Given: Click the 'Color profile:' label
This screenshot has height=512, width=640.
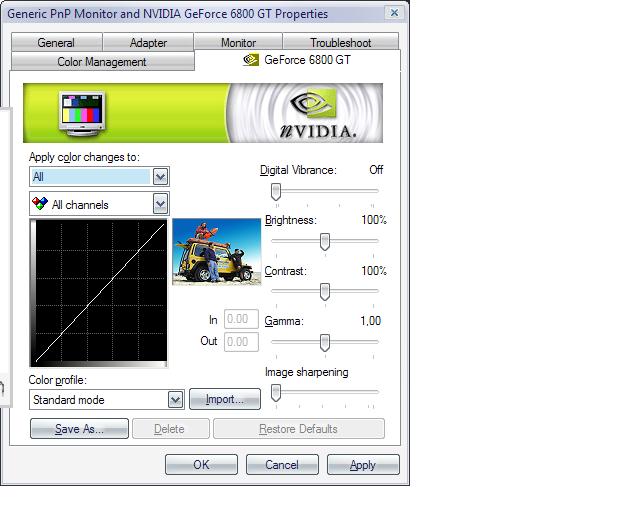Looking at the screenshot, I should 58,380.
